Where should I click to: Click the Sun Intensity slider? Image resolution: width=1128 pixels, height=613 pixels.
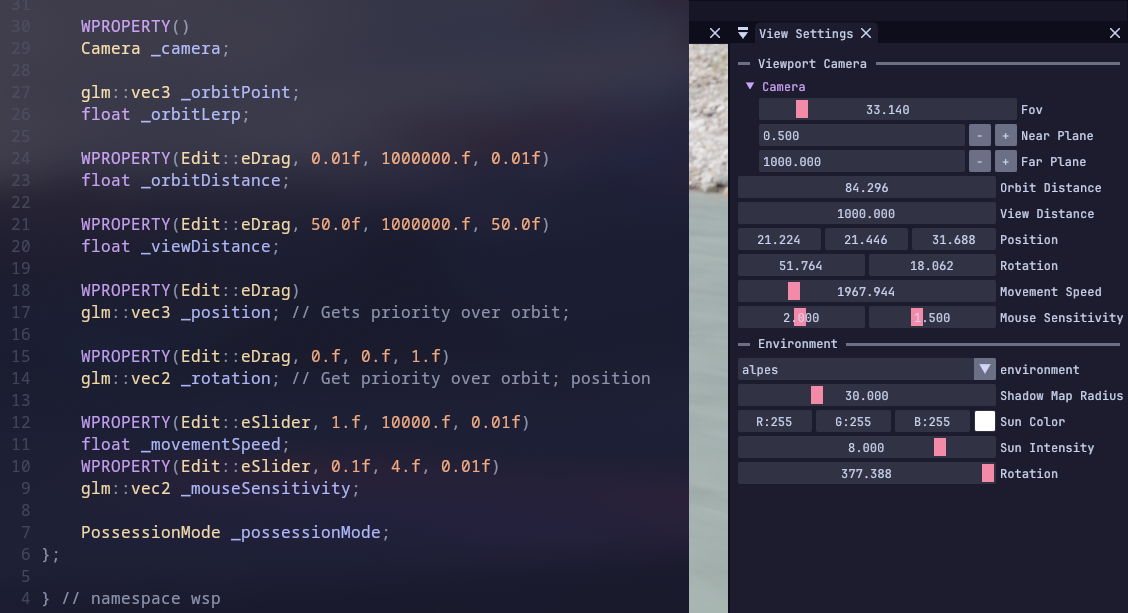(x=866, y=448)
